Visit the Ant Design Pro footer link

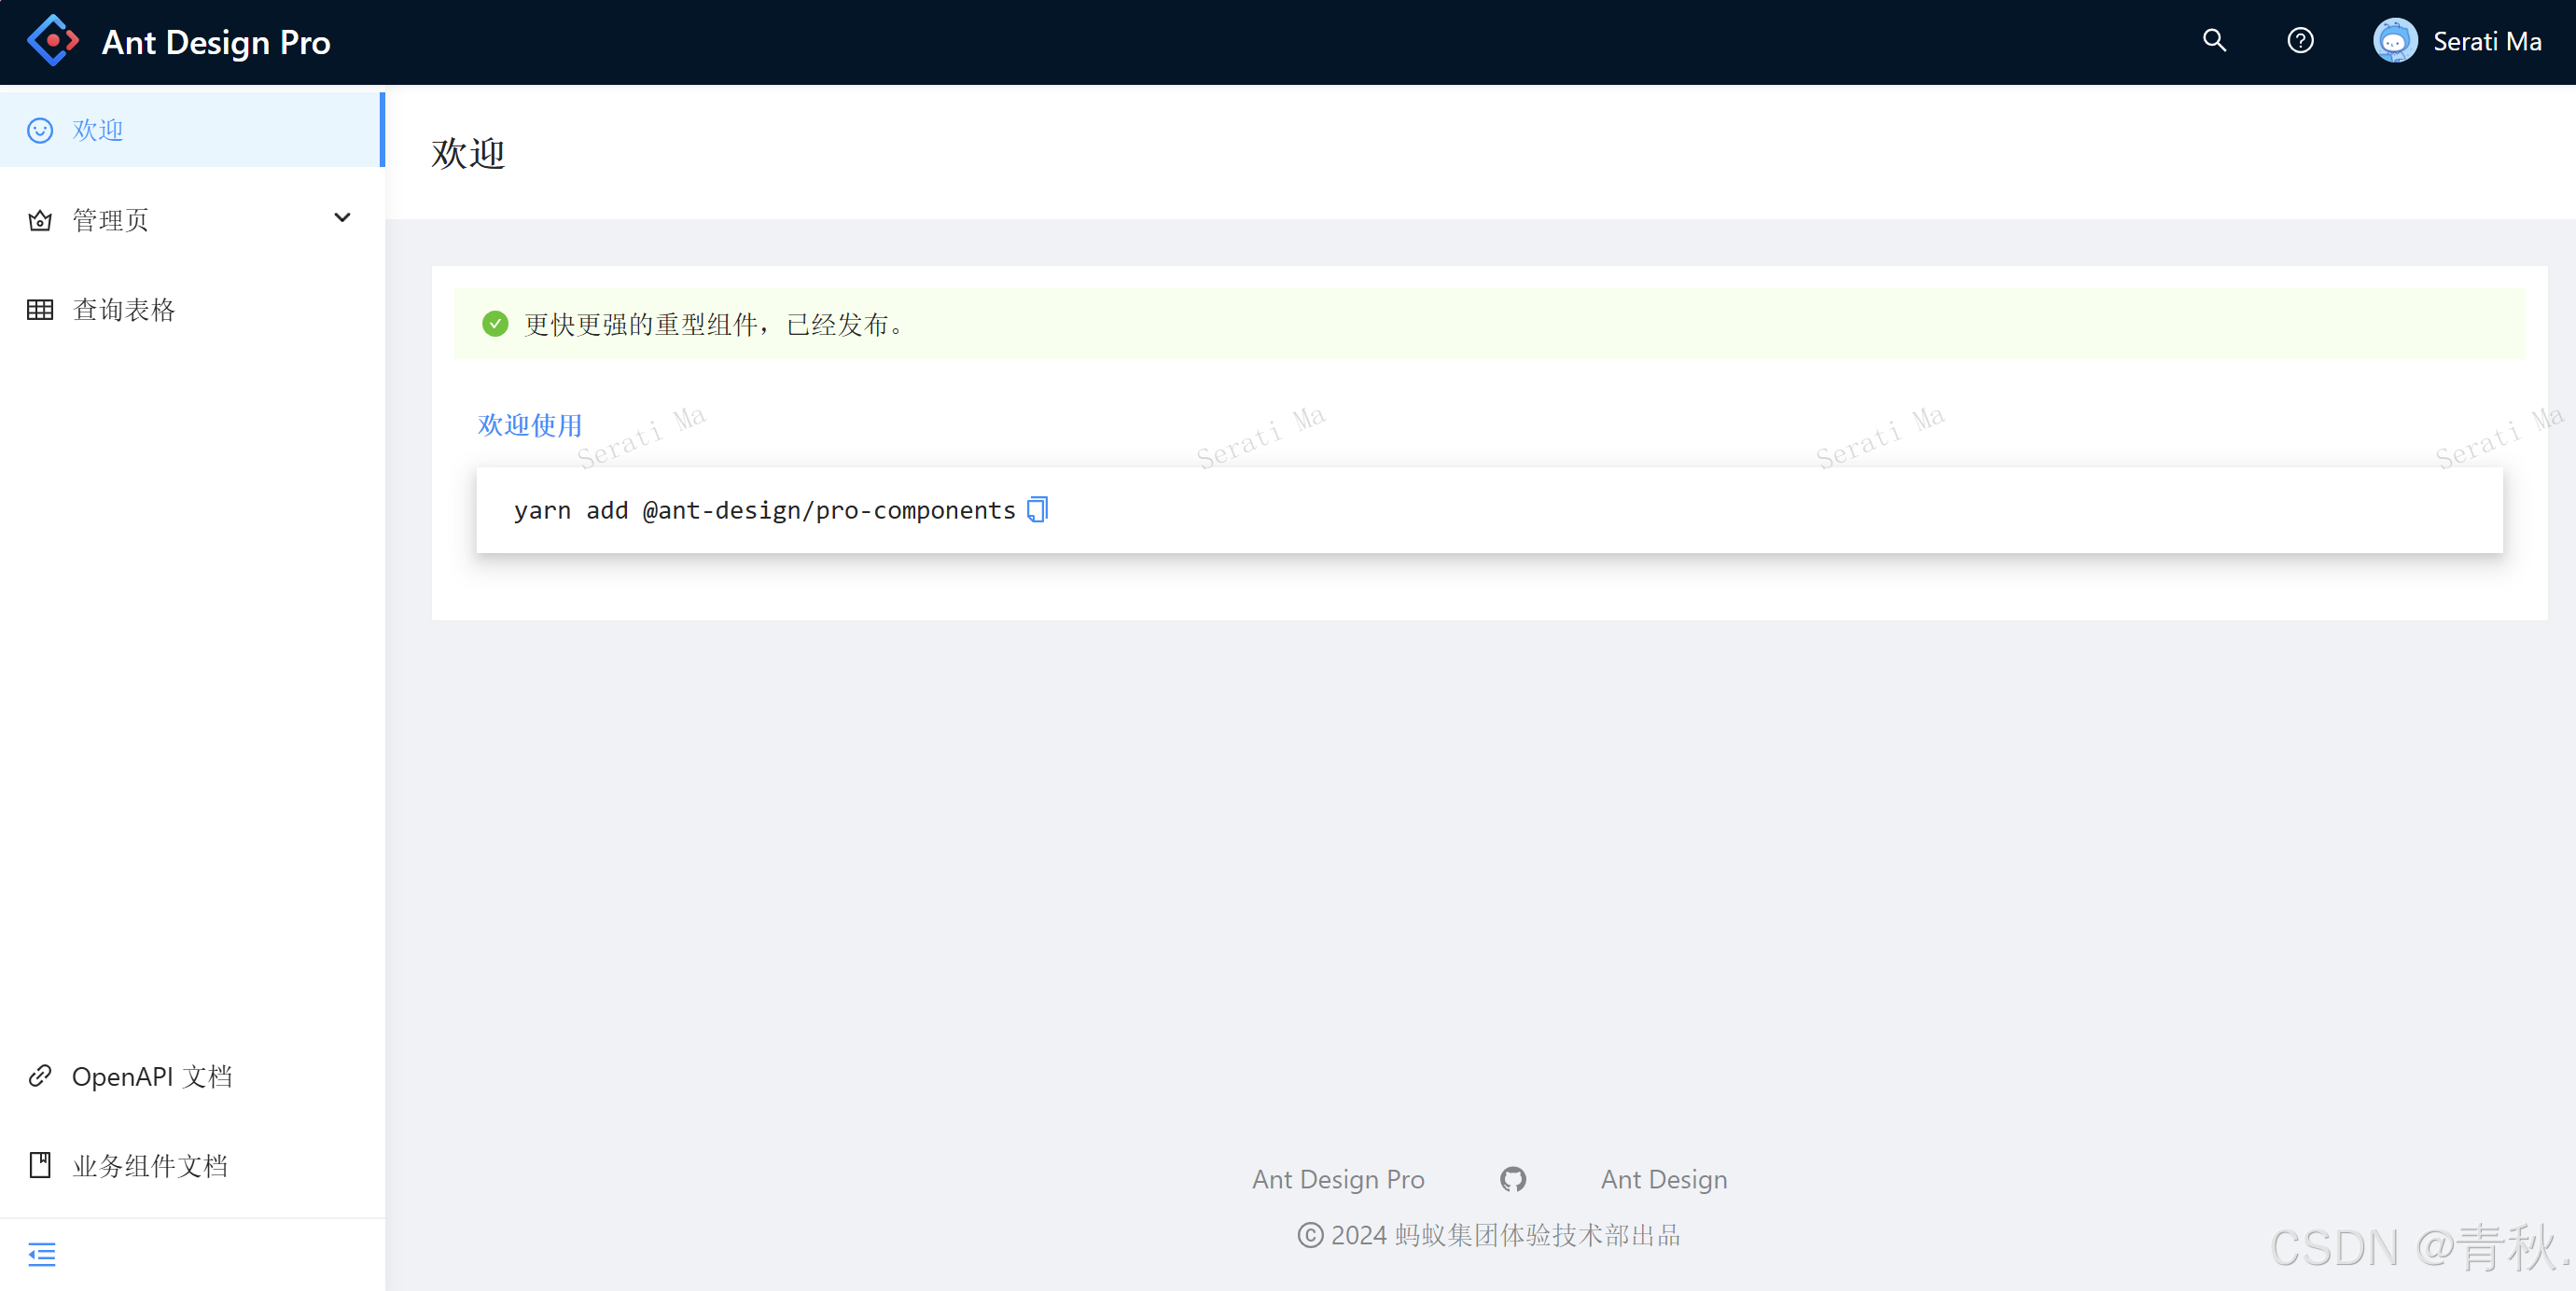1338,1179
